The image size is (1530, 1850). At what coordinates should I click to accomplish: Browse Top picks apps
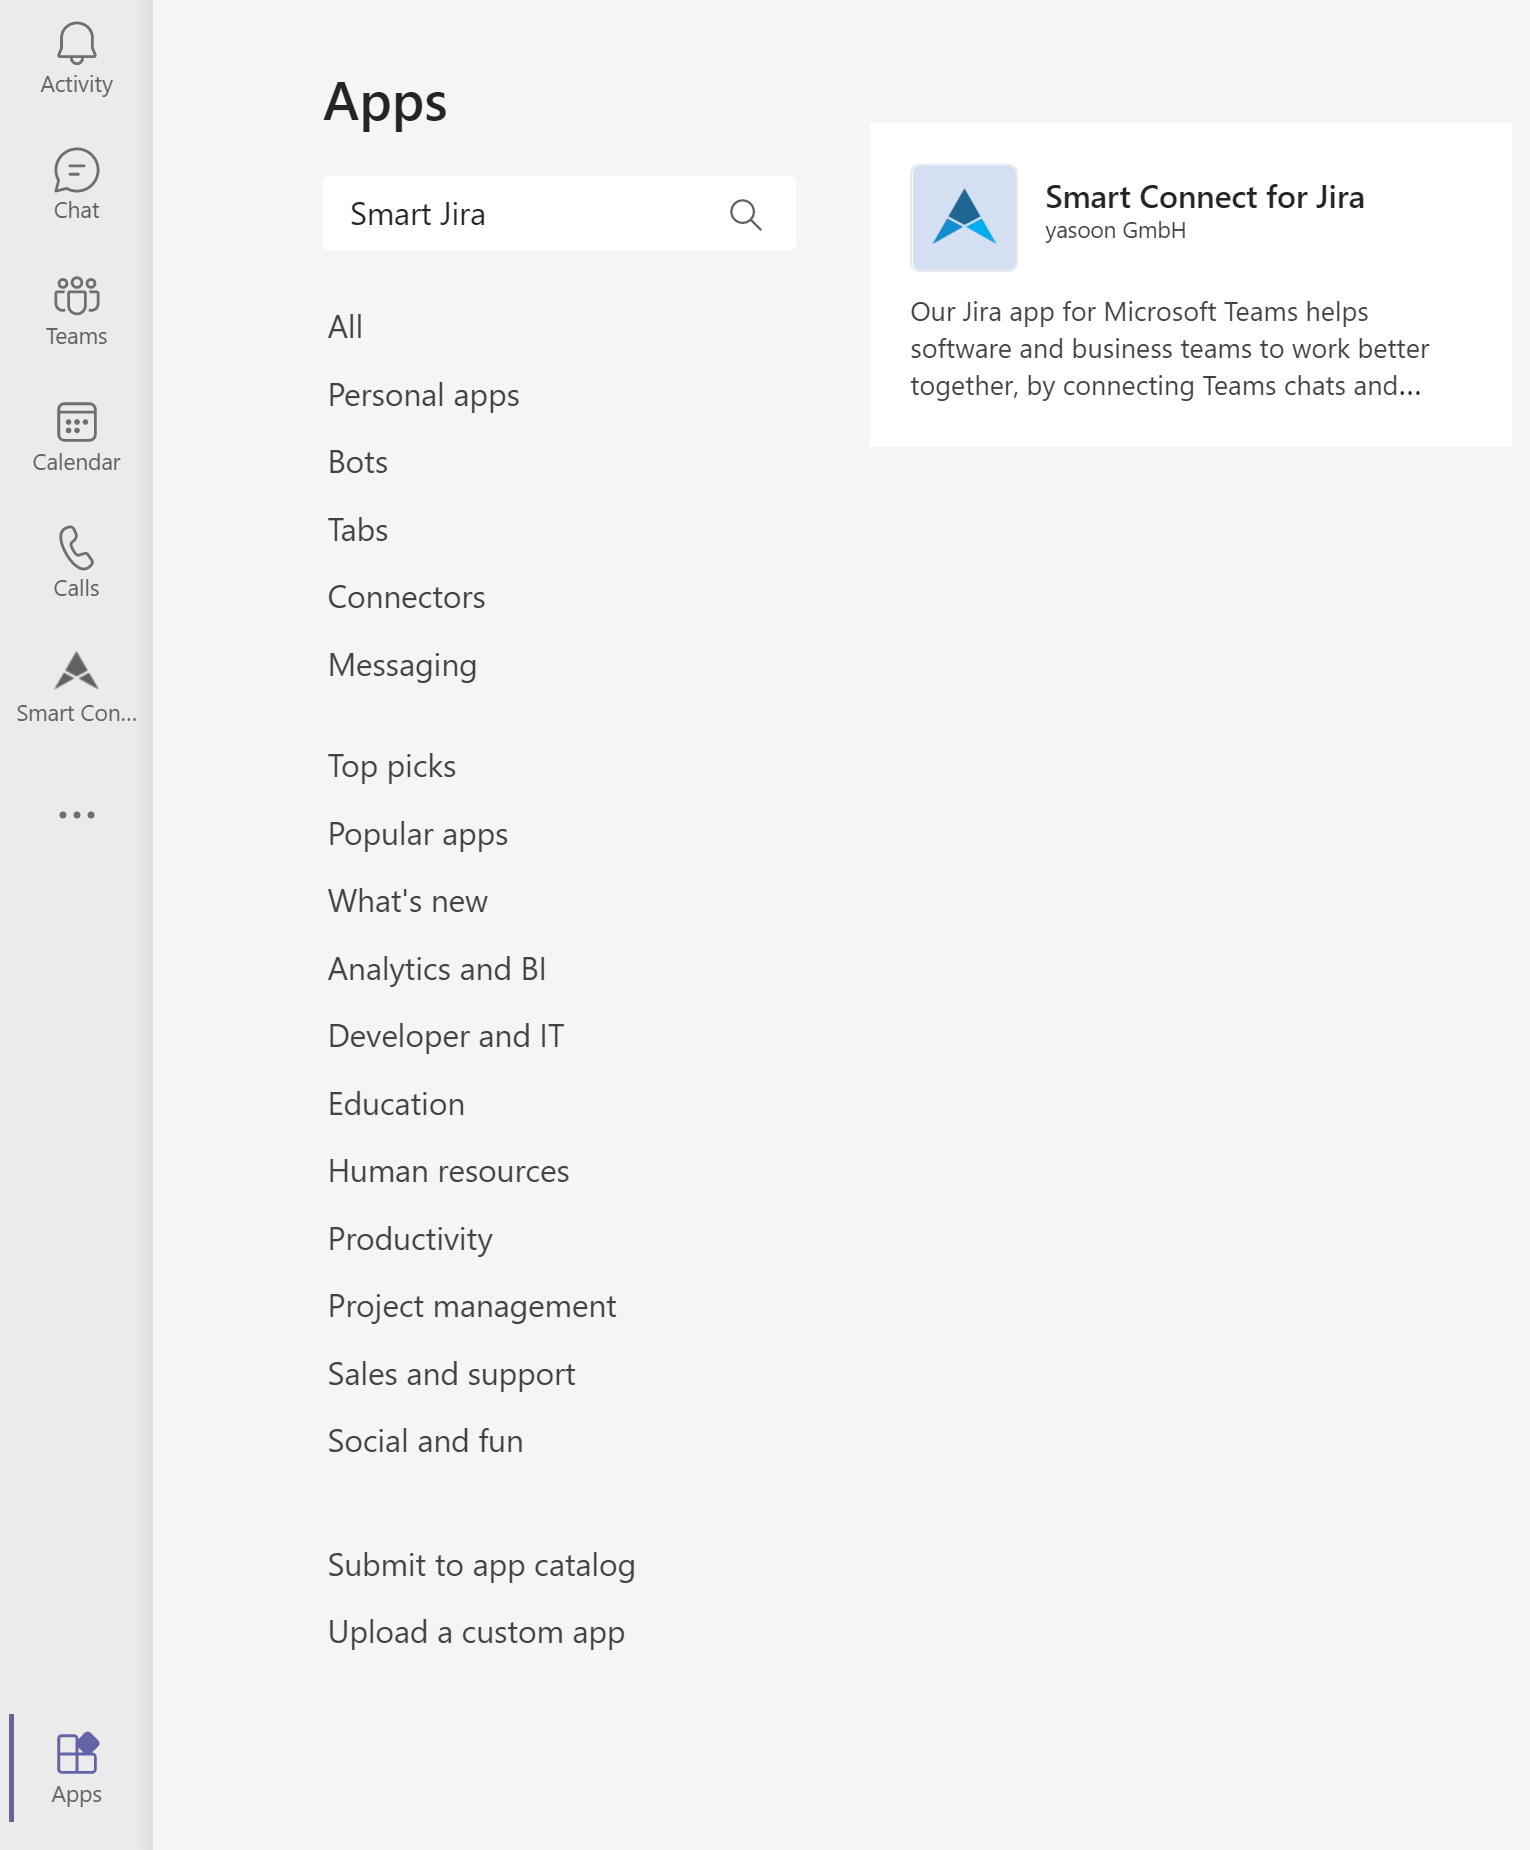(x=391, y=766)
